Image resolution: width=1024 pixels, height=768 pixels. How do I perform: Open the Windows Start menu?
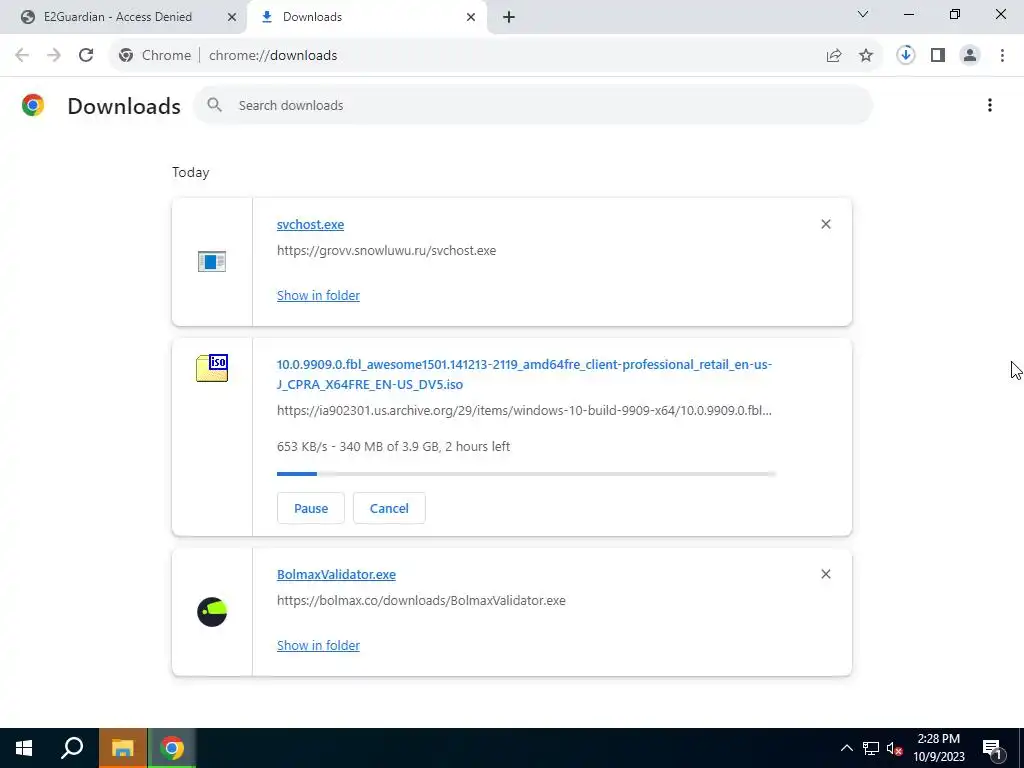coord(24,748)
